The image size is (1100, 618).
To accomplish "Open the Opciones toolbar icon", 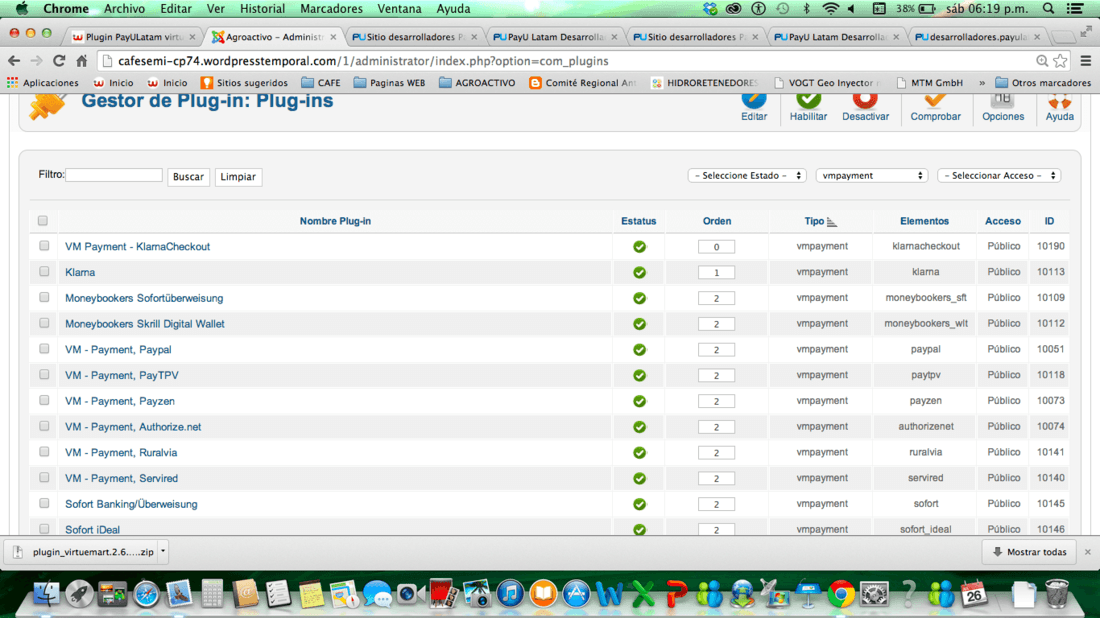I will click(1002, 107).
